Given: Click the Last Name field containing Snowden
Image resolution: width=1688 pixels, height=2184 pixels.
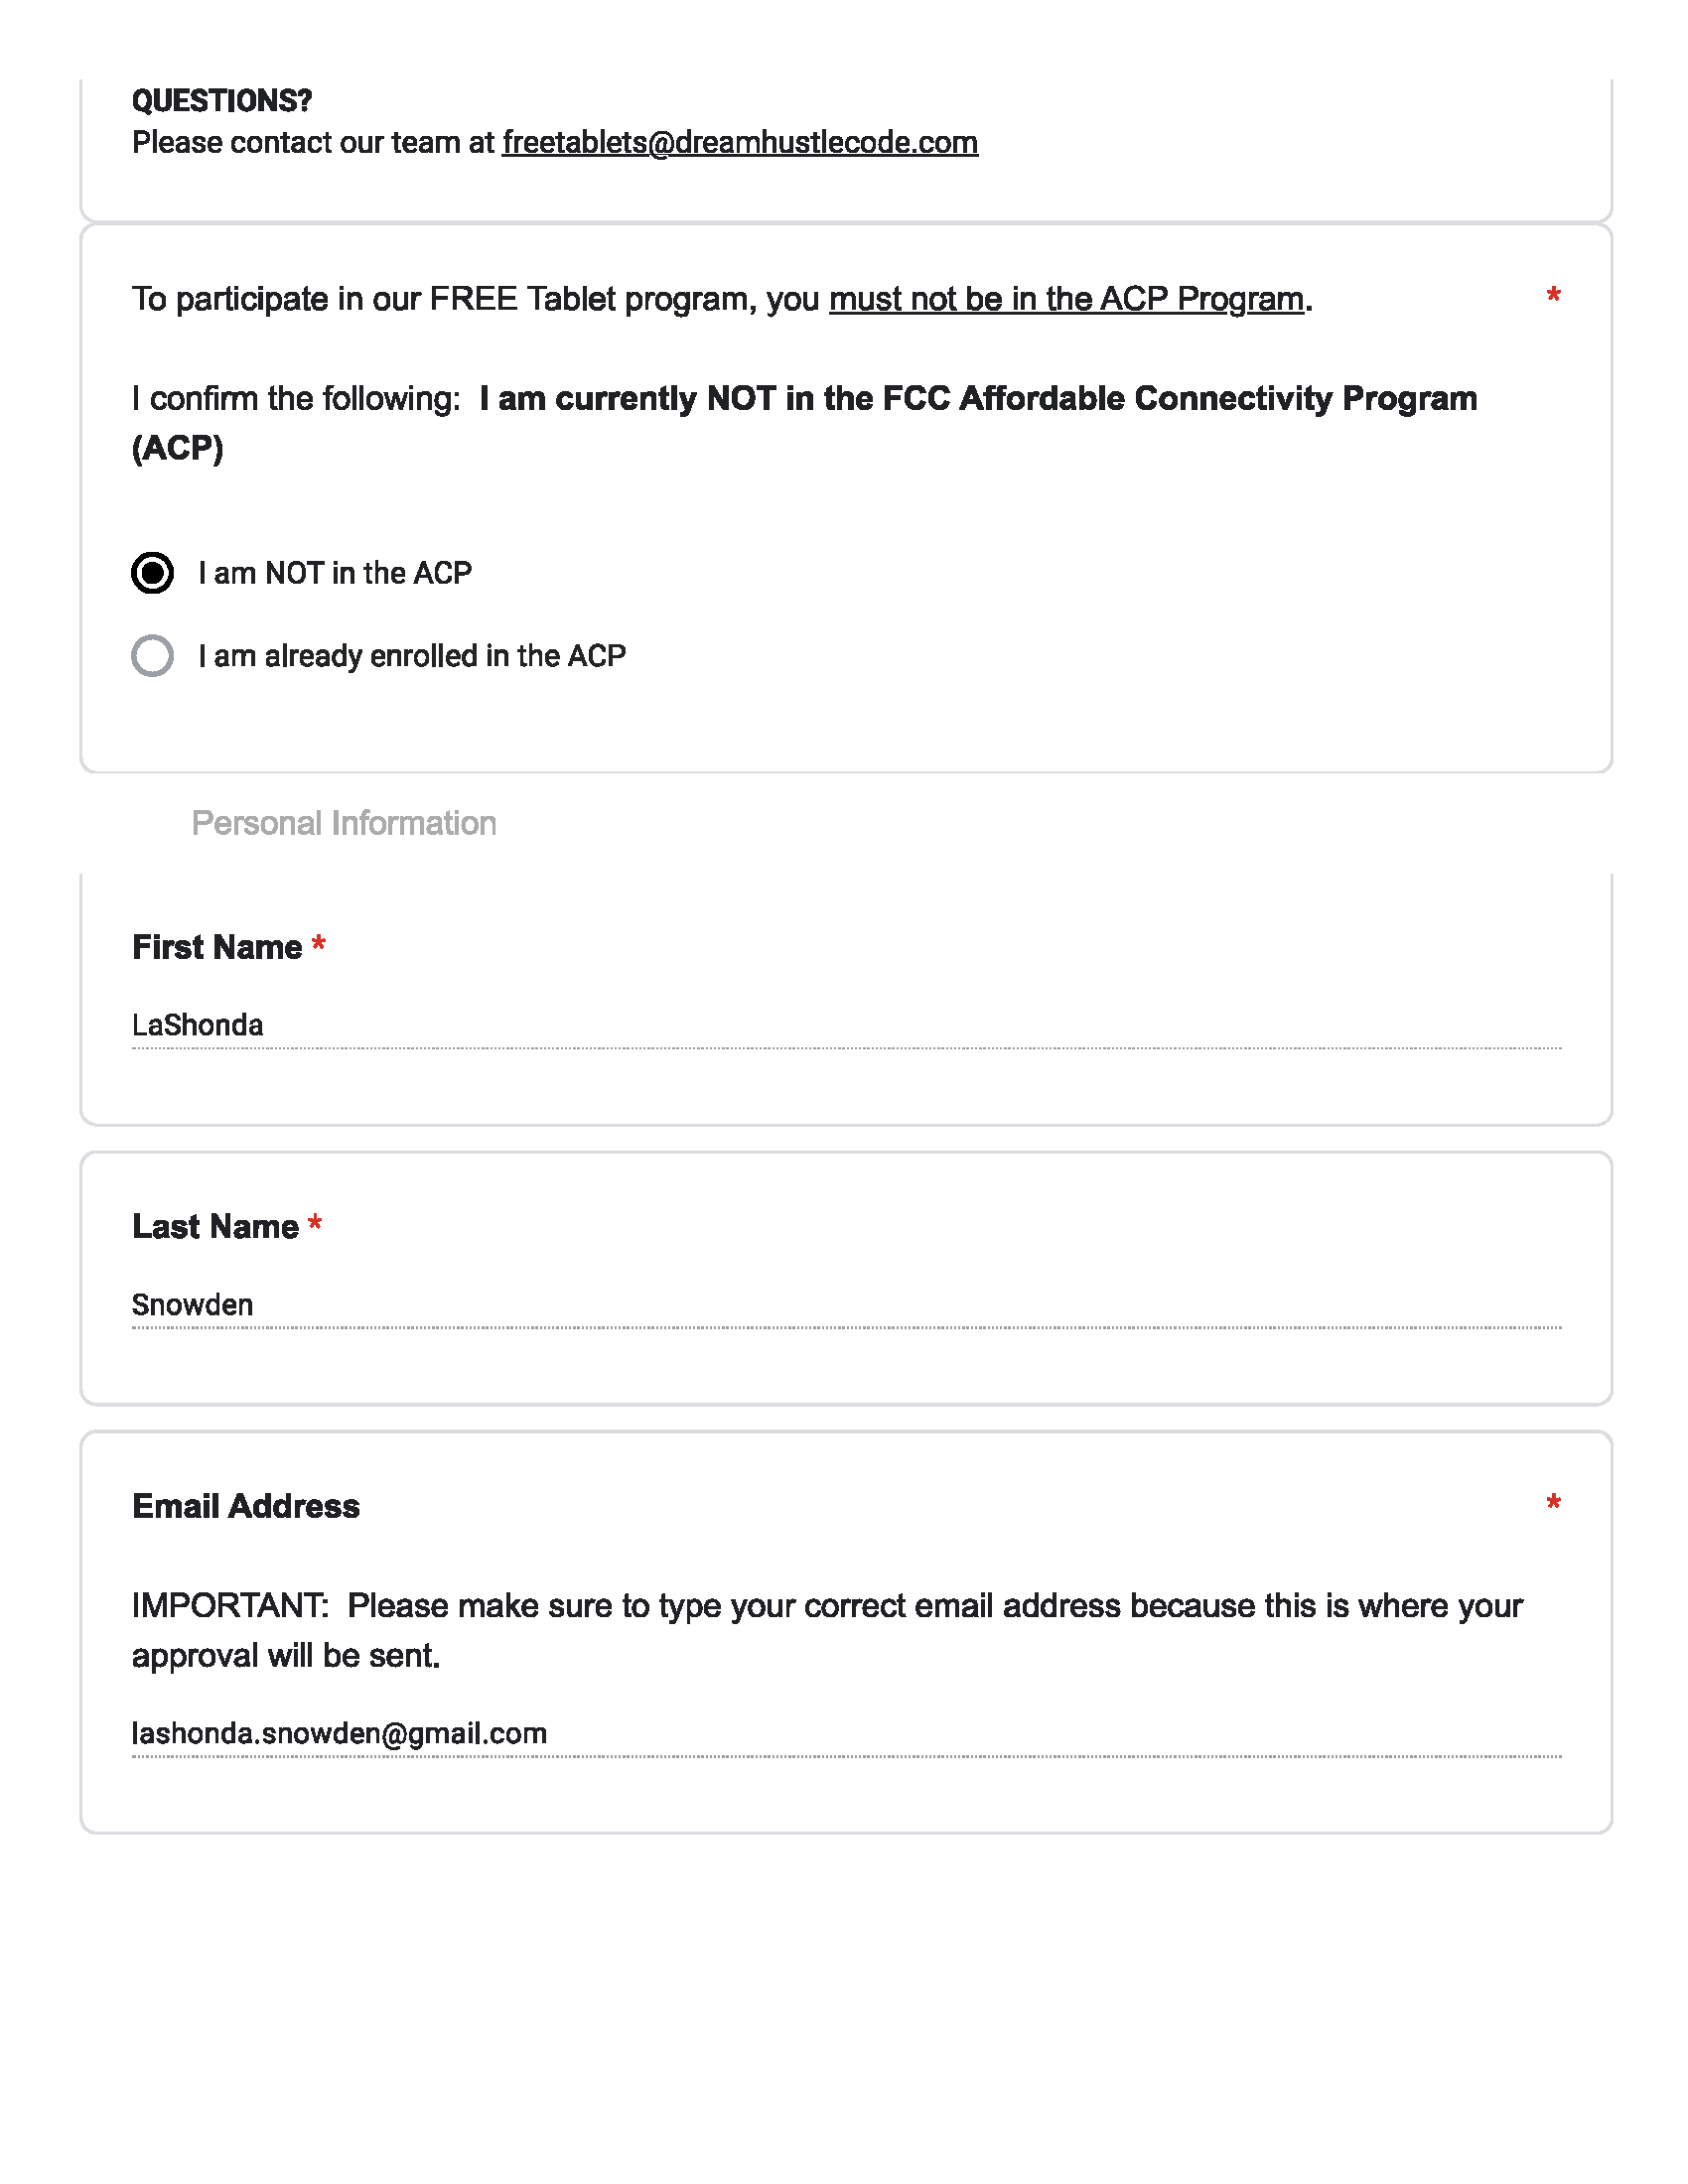Looking at the screenshot, I should (846, 1305).
